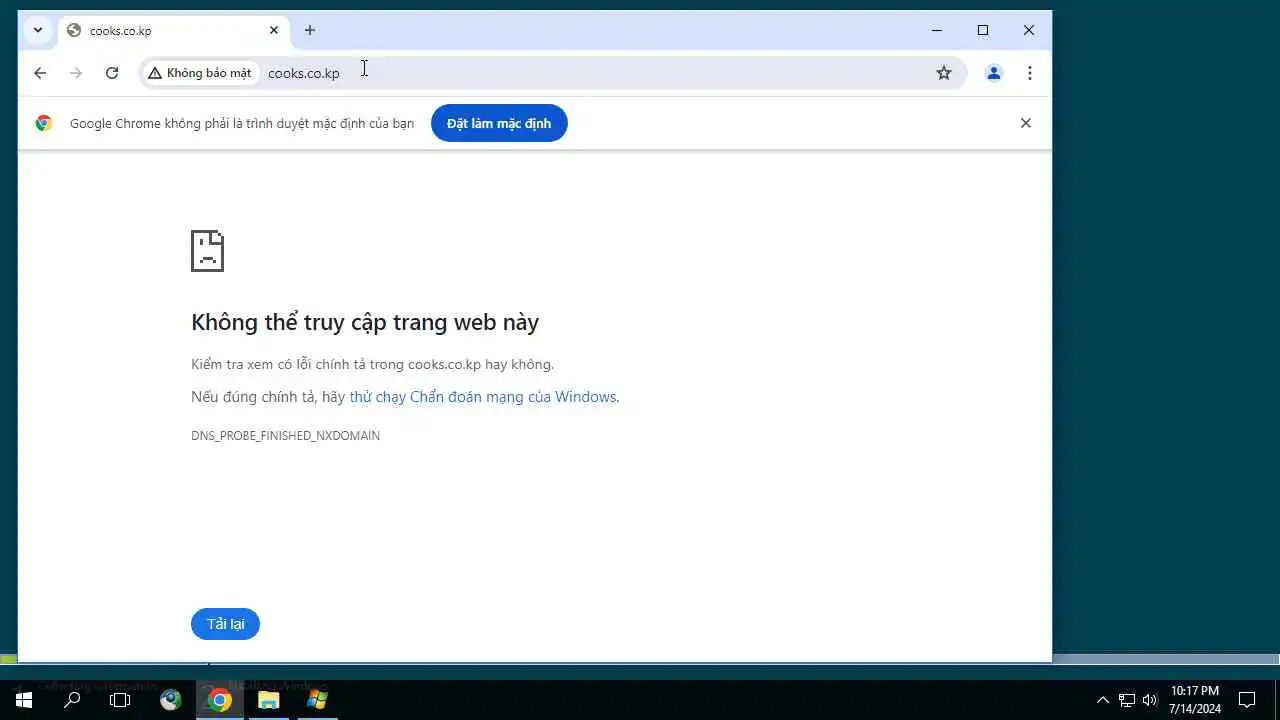The width and height of the screenshot is (1280, 720).
Task: Open Task View from the taskbar
Action: pyautogui.click(x=120, y=700)
